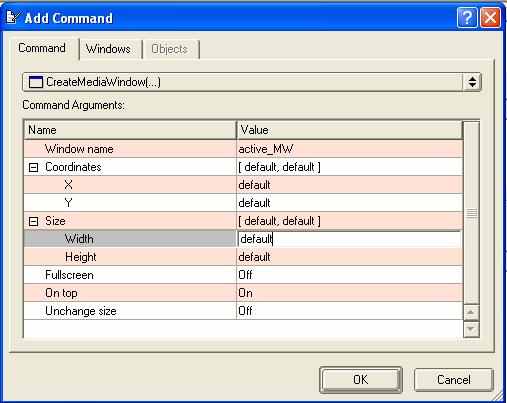Open the CreateMediaWindow command dropdown
Screen dimensions: 507x403
(472, 82)
